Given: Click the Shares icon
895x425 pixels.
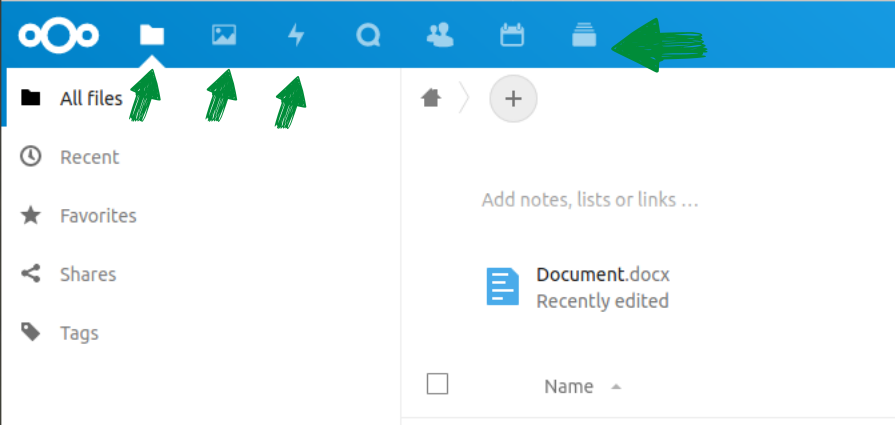Looking at the screenshot, I should click(30, 274).
